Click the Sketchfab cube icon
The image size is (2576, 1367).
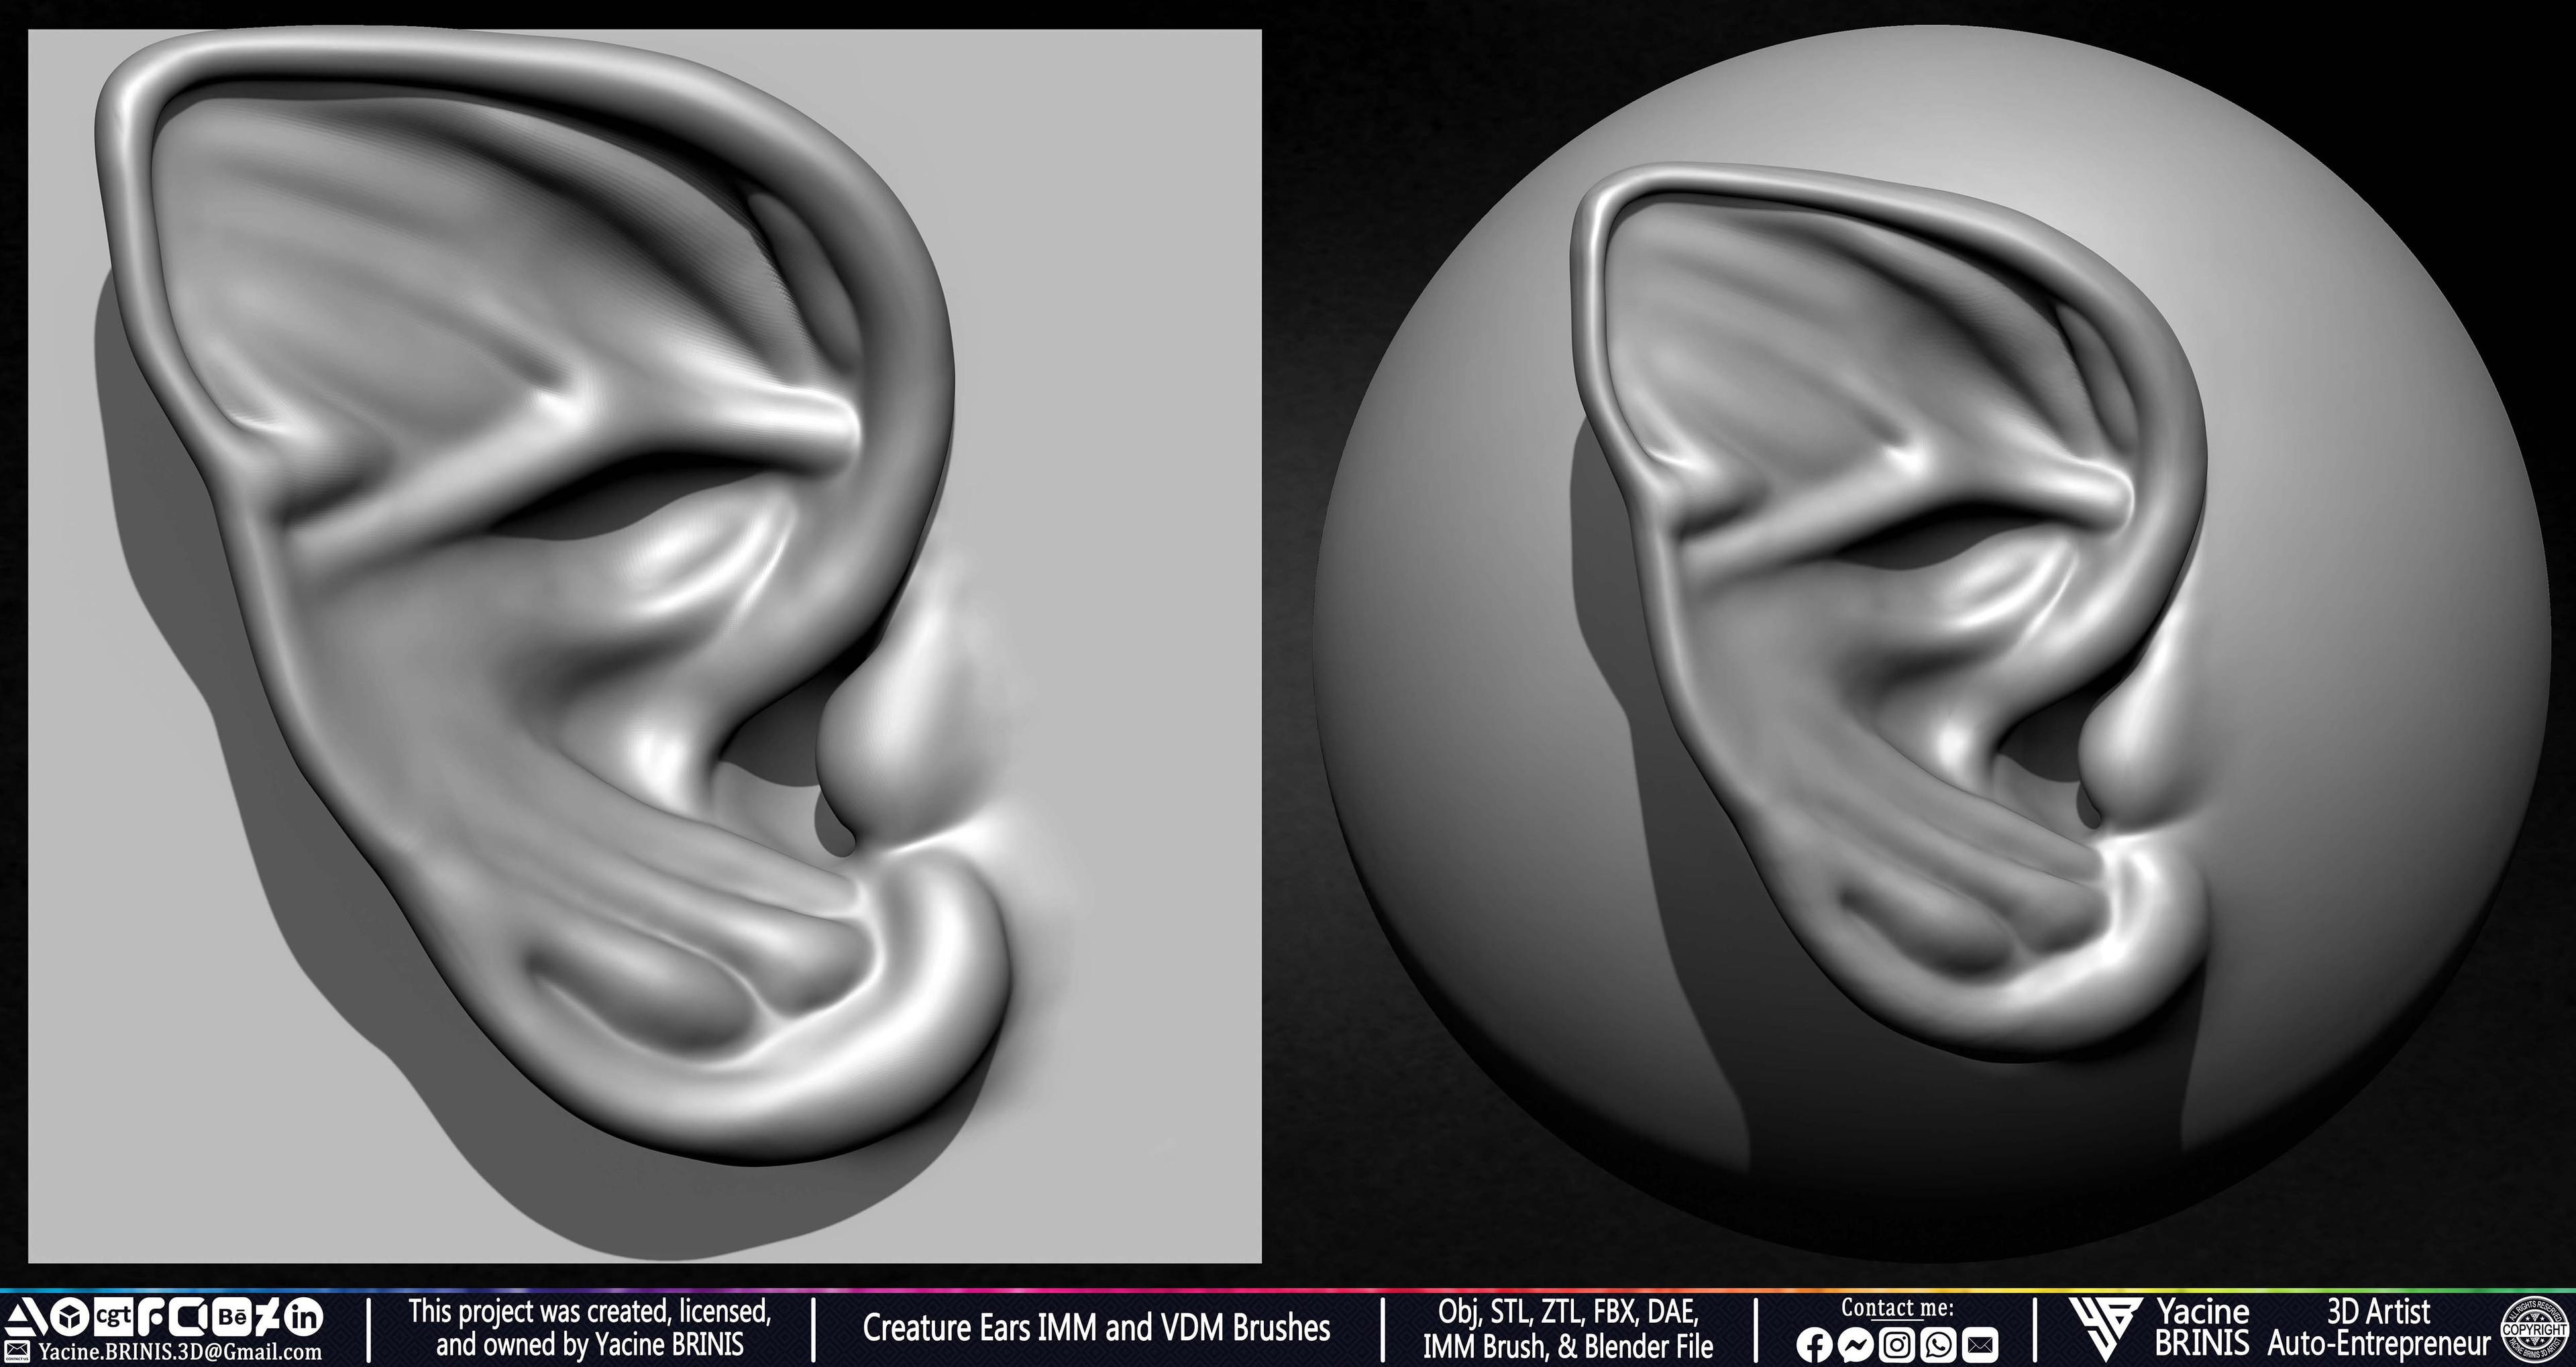(x=70, y=1317)
